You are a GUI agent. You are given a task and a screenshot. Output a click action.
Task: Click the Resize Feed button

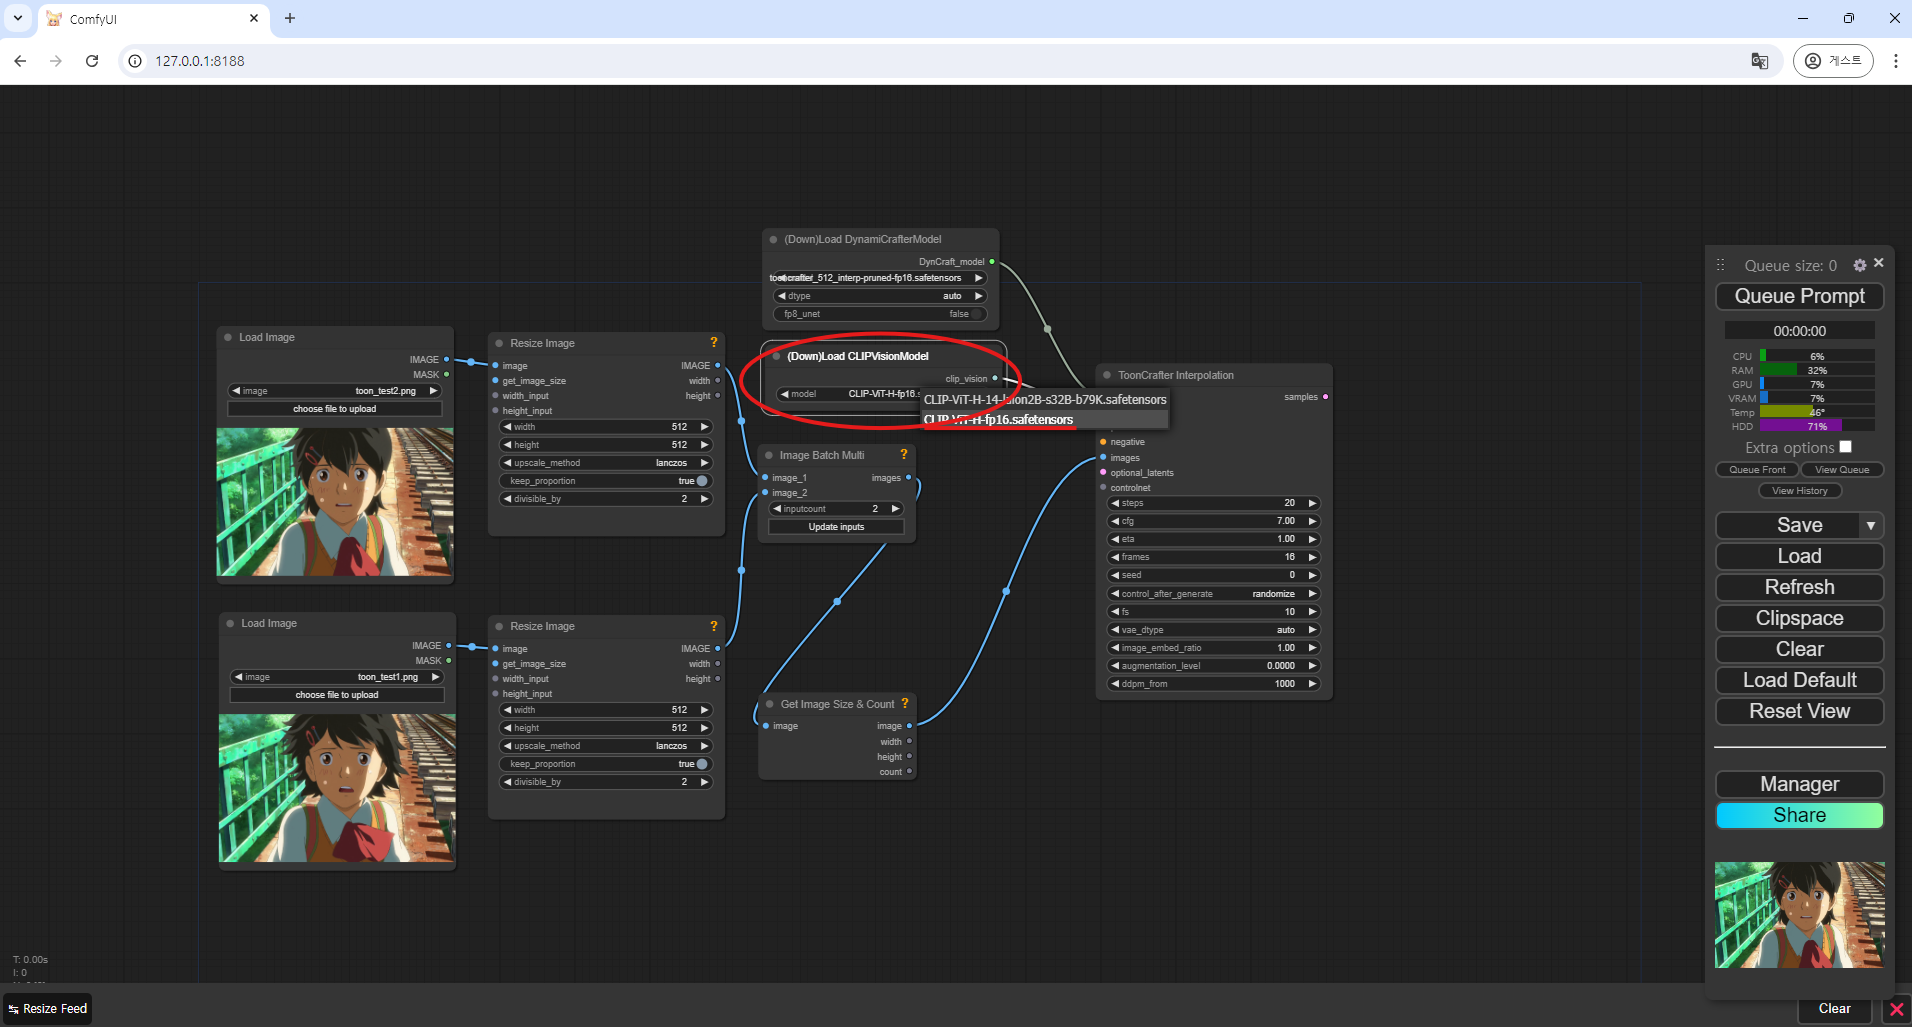click(48, 1009)
